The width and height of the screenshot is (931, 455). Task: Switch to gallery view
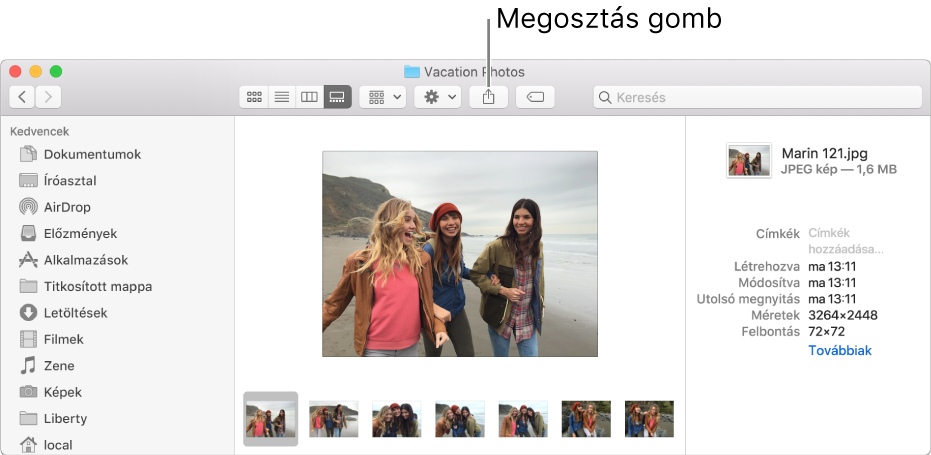(338, 97)
